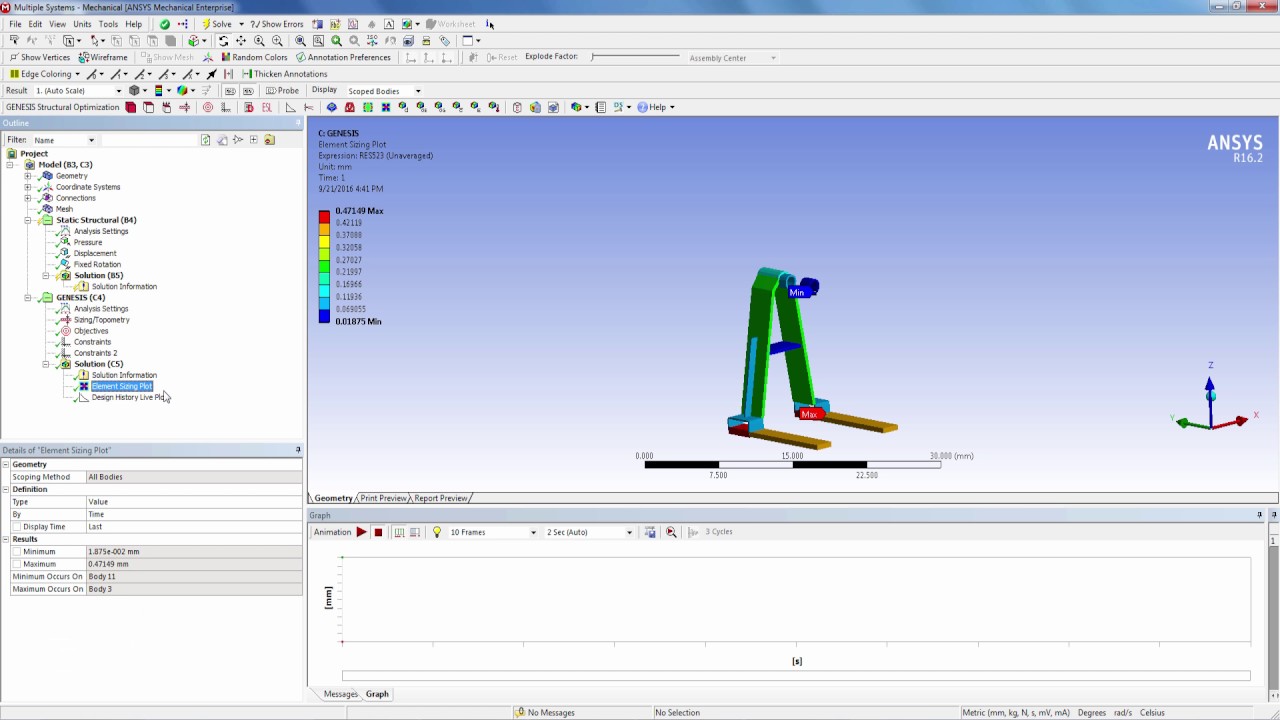Collapse the Geometry section in Details
Screen dimensions: 1280x720
click(6, 464)
